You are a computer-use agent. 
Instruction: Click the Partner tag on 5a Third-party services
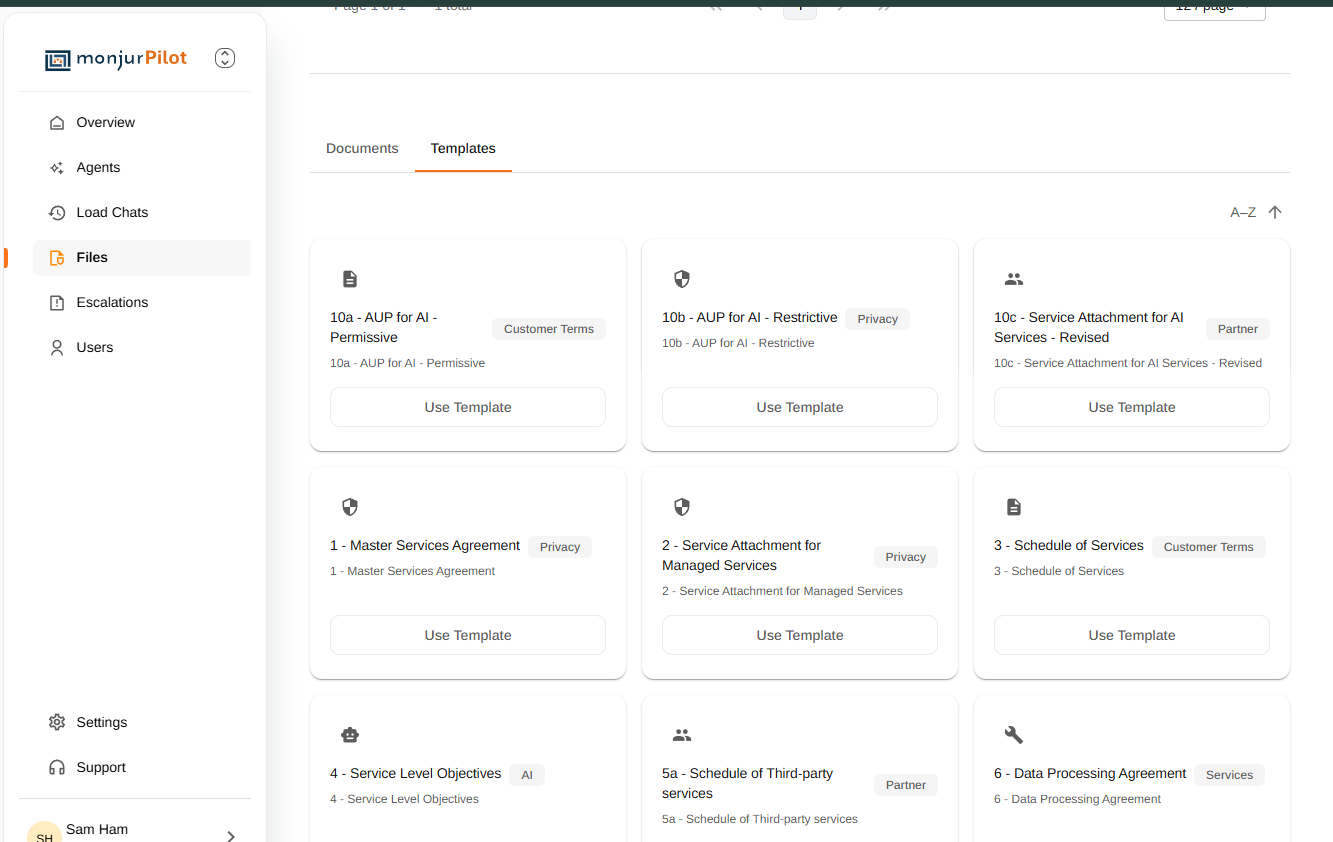coord(906,785)
